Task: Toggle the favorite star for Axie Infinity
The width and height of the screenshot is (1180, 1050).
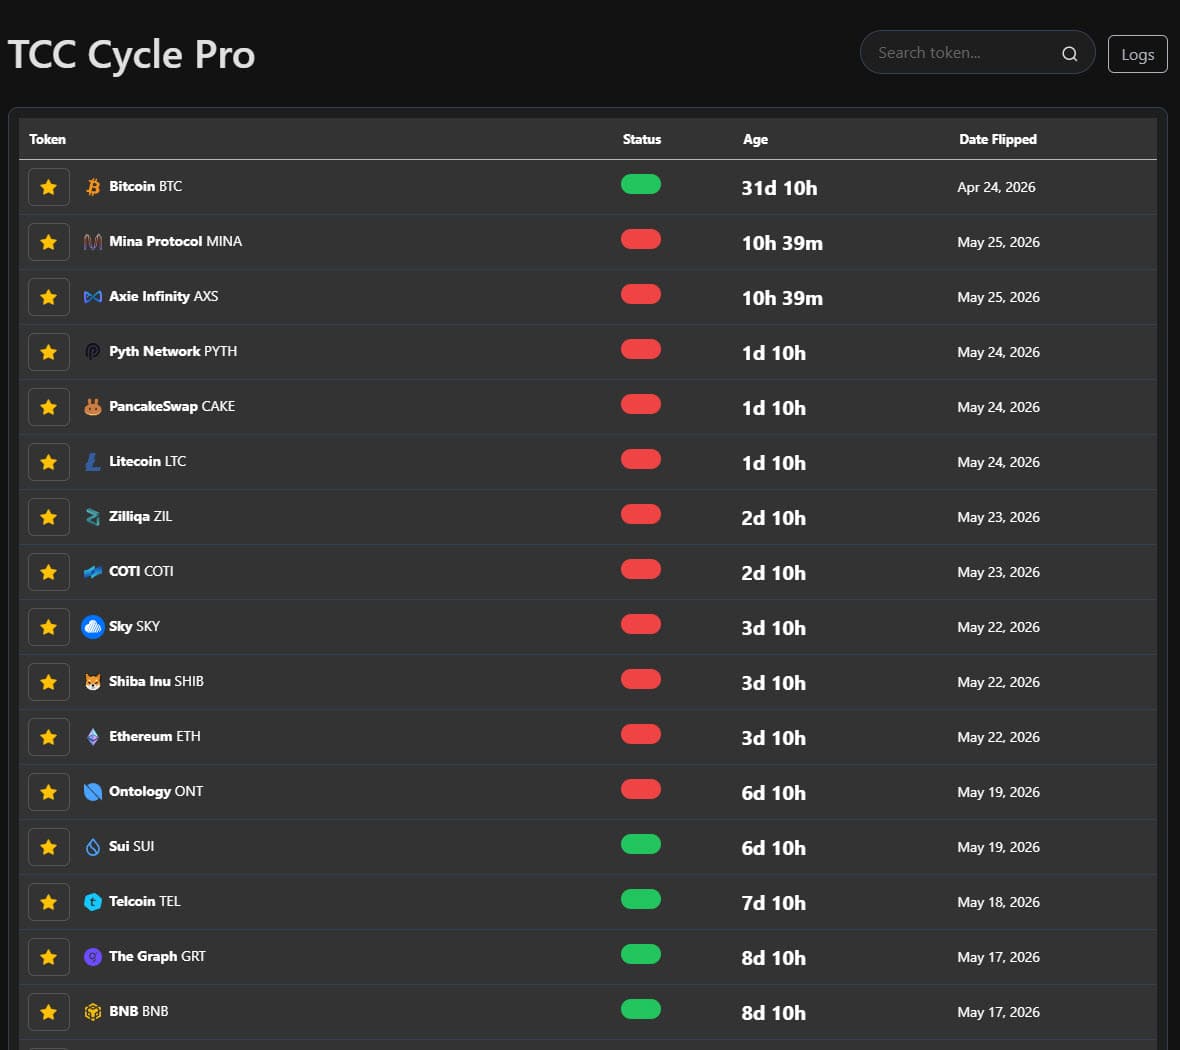Action: point(49,297)
